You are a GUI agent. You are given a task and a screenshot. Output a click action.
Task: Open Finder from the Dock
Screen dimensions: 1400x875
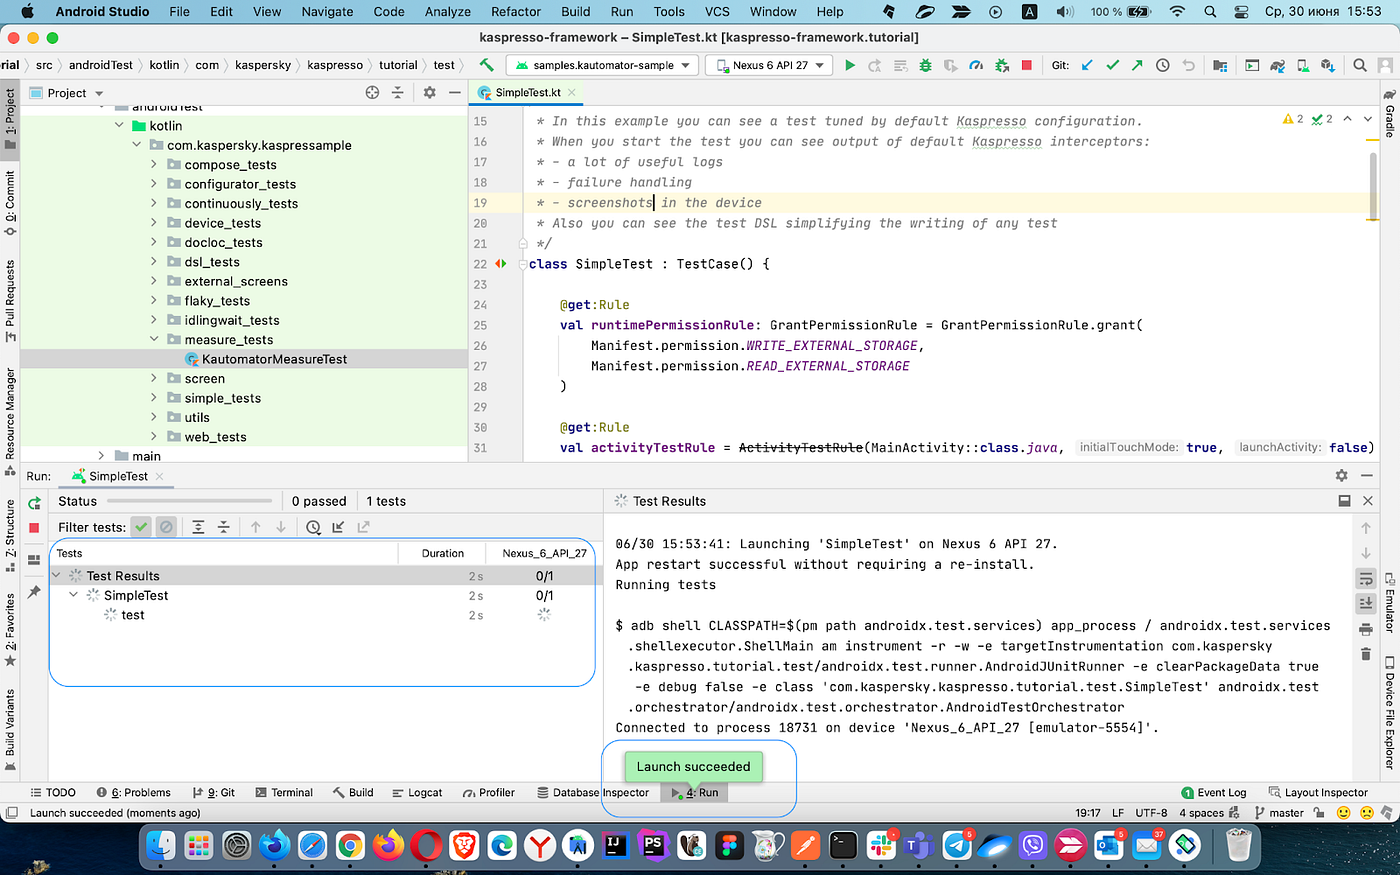160,846
